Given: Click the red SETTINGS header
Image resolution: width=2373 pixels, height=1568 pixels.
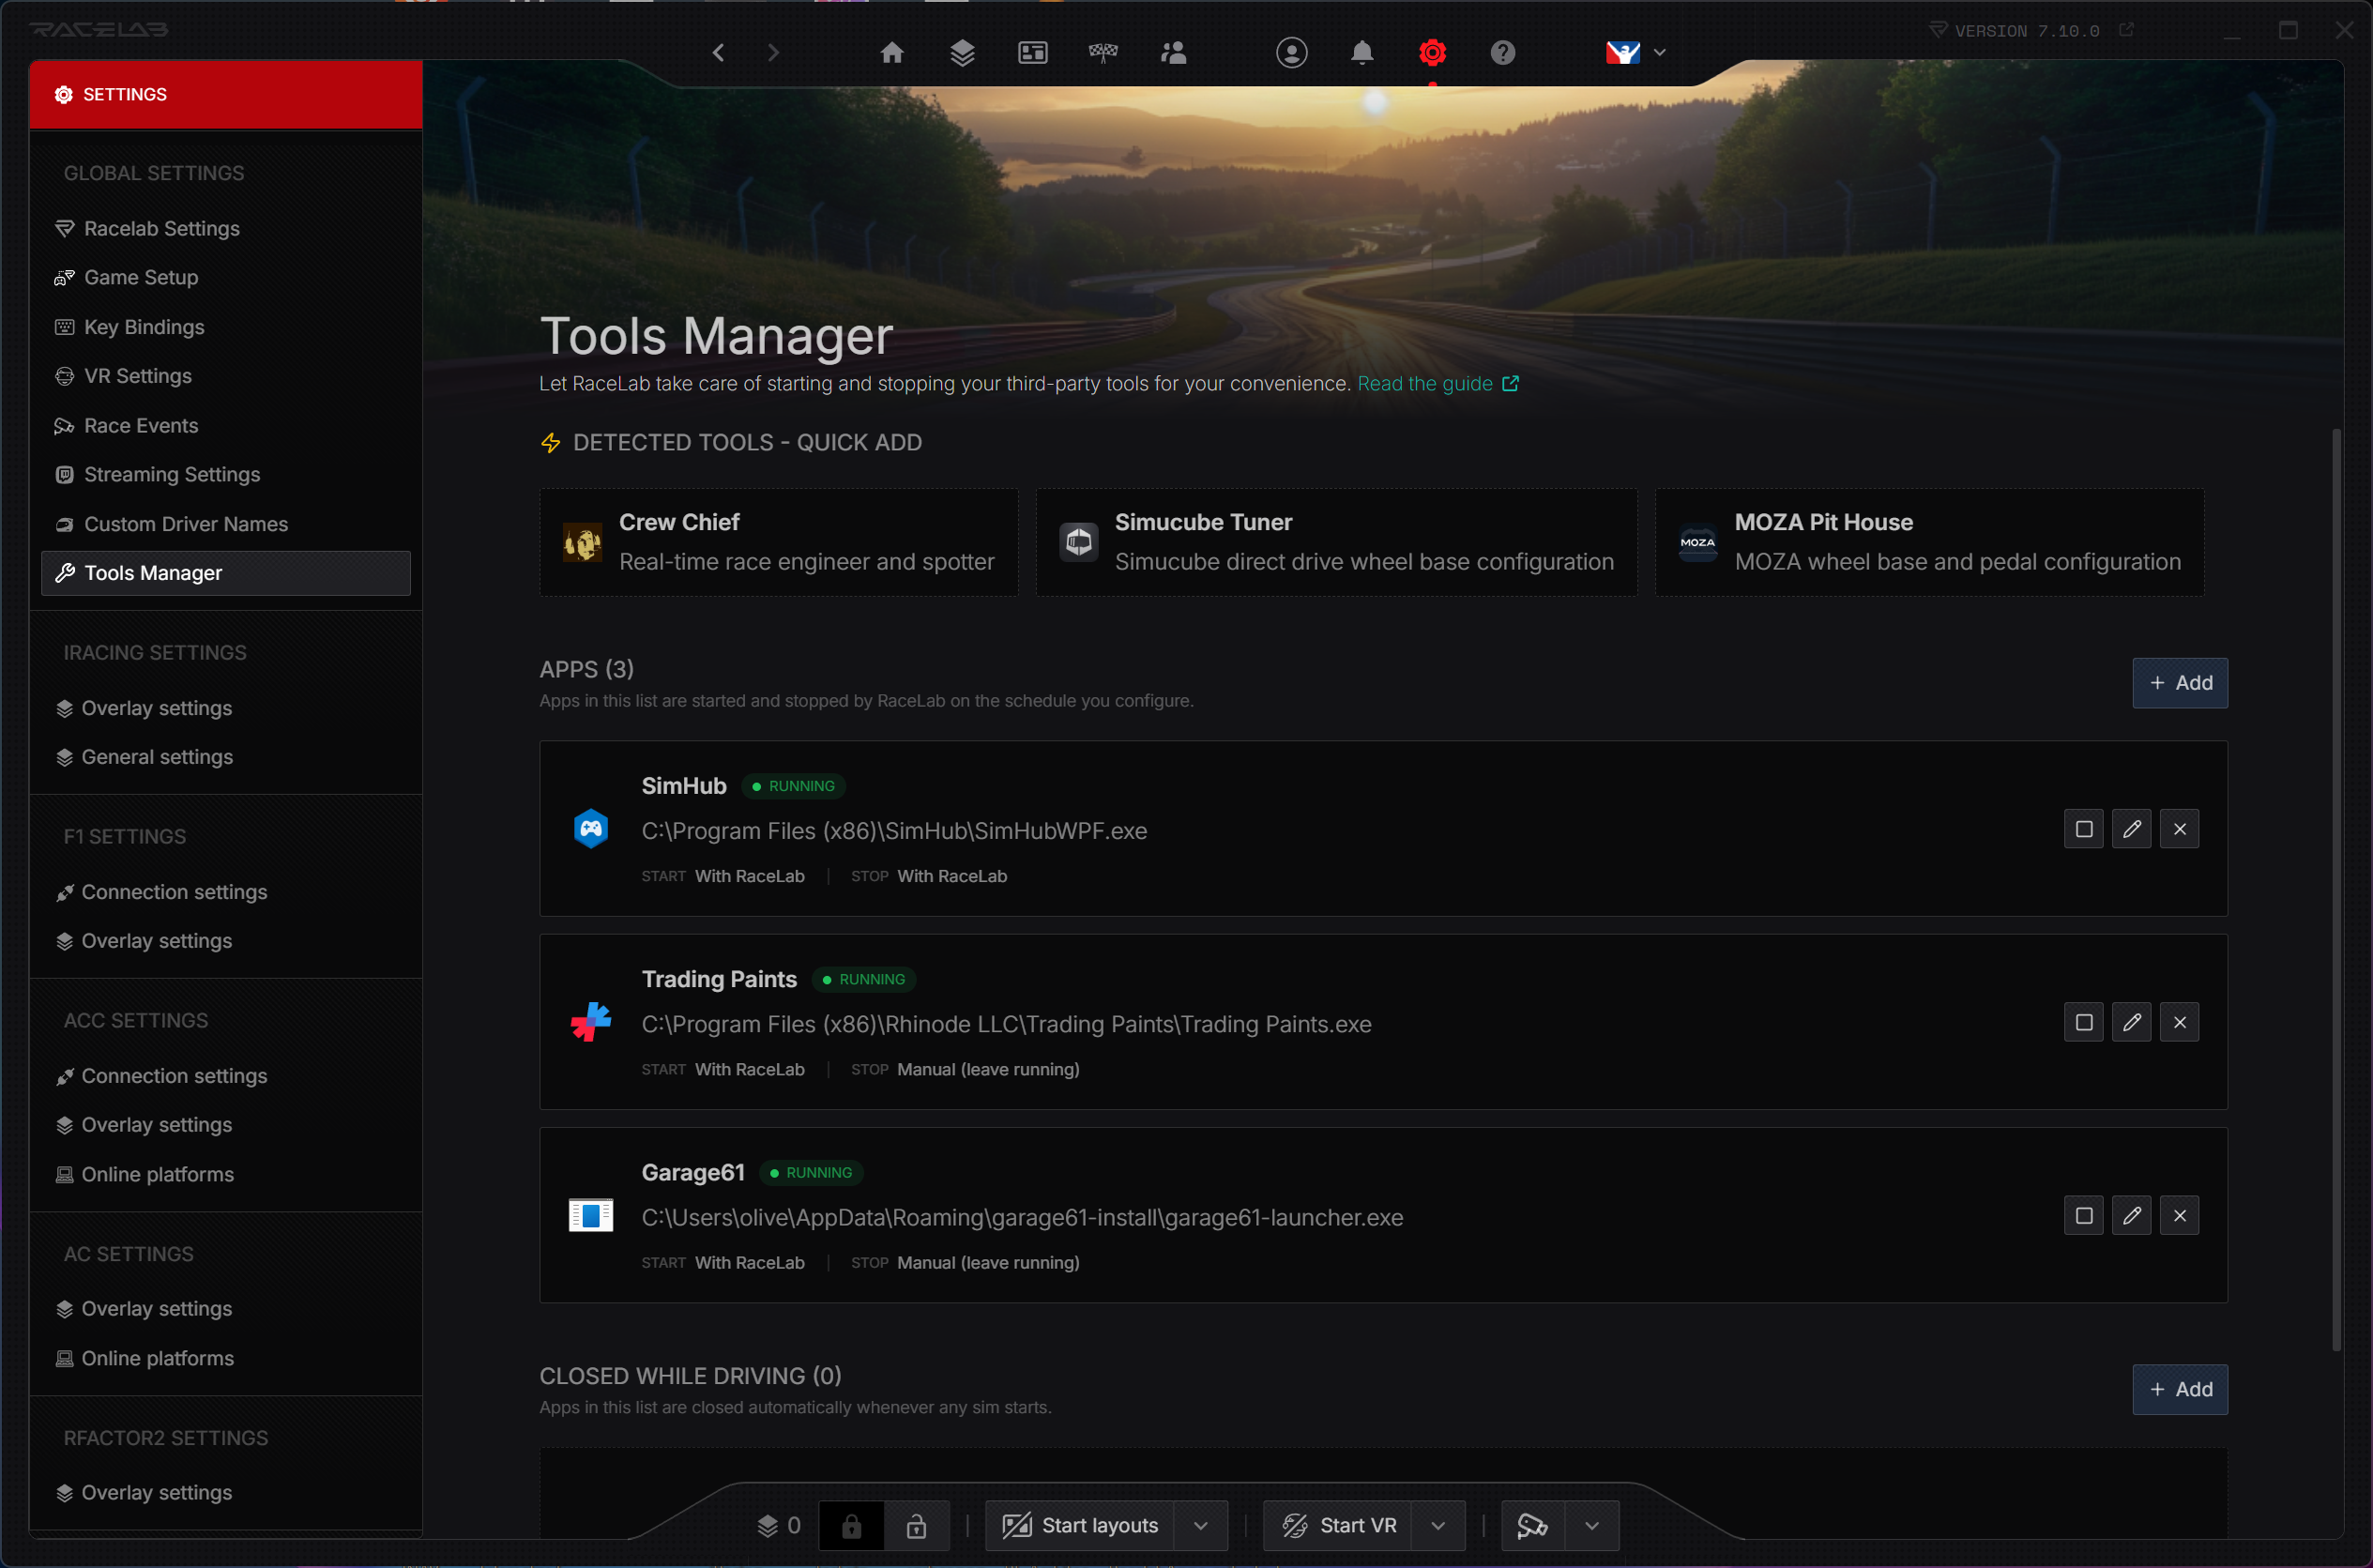Looking at the screenshot, I should (x=226, y=94).
